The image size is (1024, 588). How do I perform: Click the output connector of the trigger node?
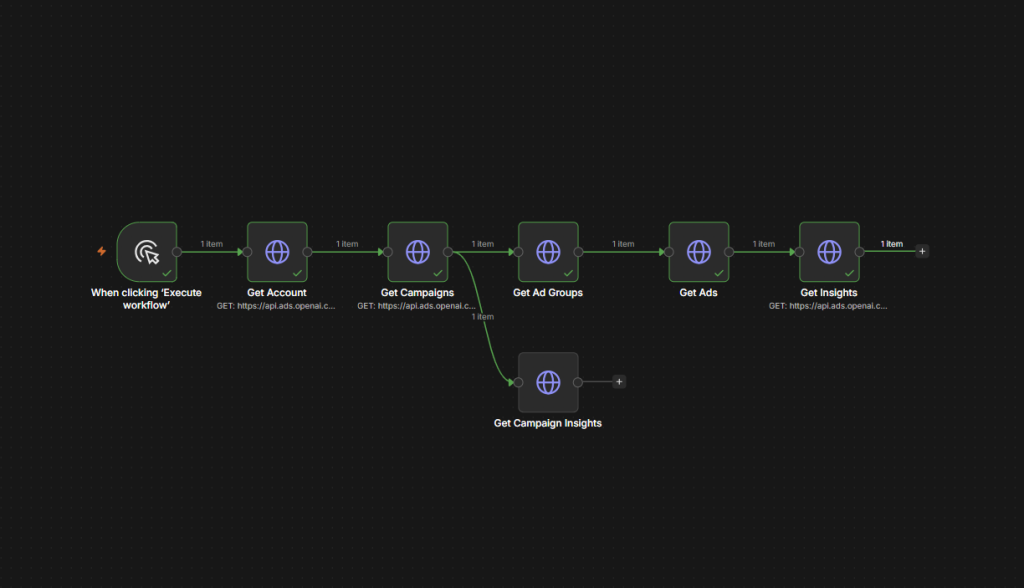pos(176,252)
